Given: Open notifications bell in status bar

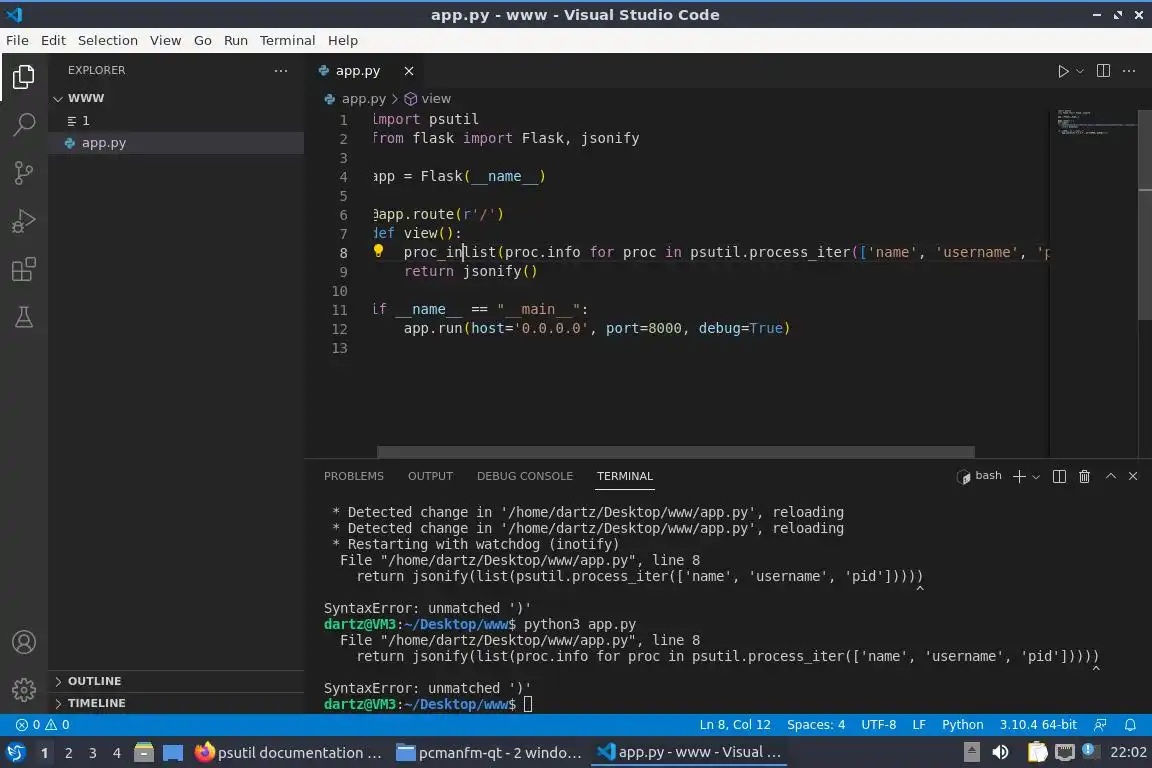Looking at the screenshot, I should [x=1130, y=725].
